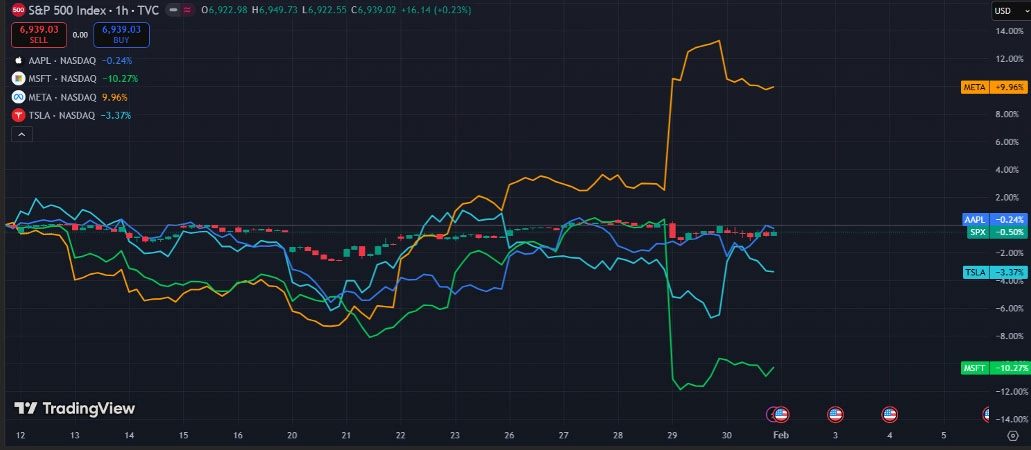Click the Apple logo icon in legend
1031x450 pixels.
click(19, 61)
